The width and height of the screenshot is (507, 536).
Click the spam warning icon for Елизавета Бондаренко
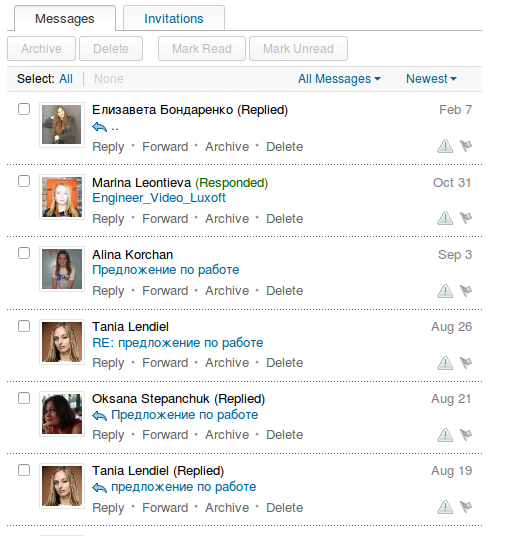445,146
